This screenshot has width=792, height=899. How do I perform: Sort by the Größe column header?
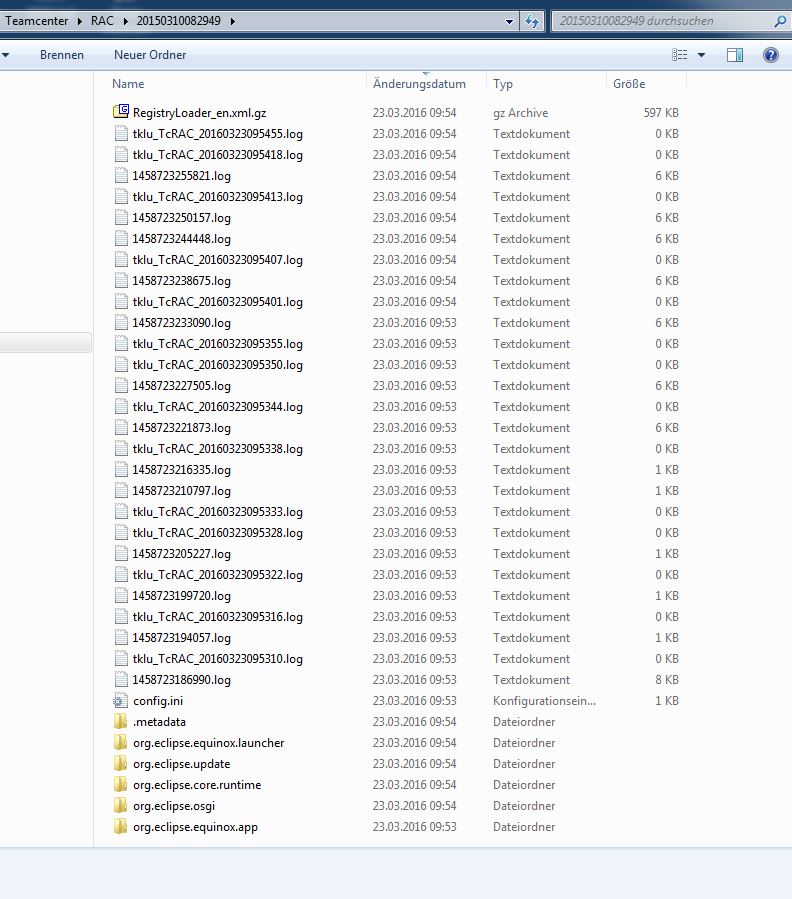click(629, 84)
